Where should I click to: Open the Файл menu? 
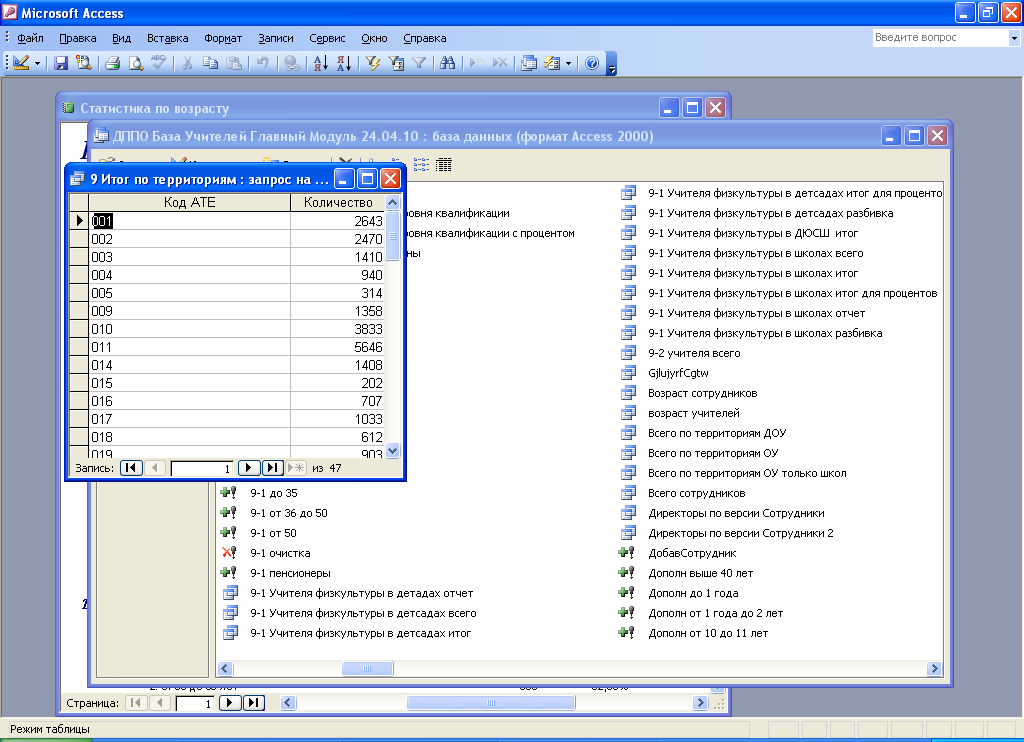(x=30, y=38)
